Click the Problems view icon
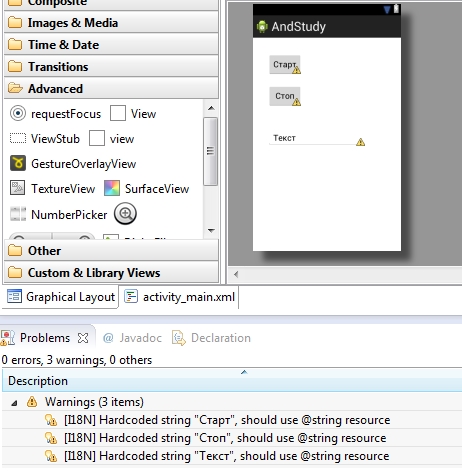The height and width of the screenshot is (472, 462). point(8,338)
